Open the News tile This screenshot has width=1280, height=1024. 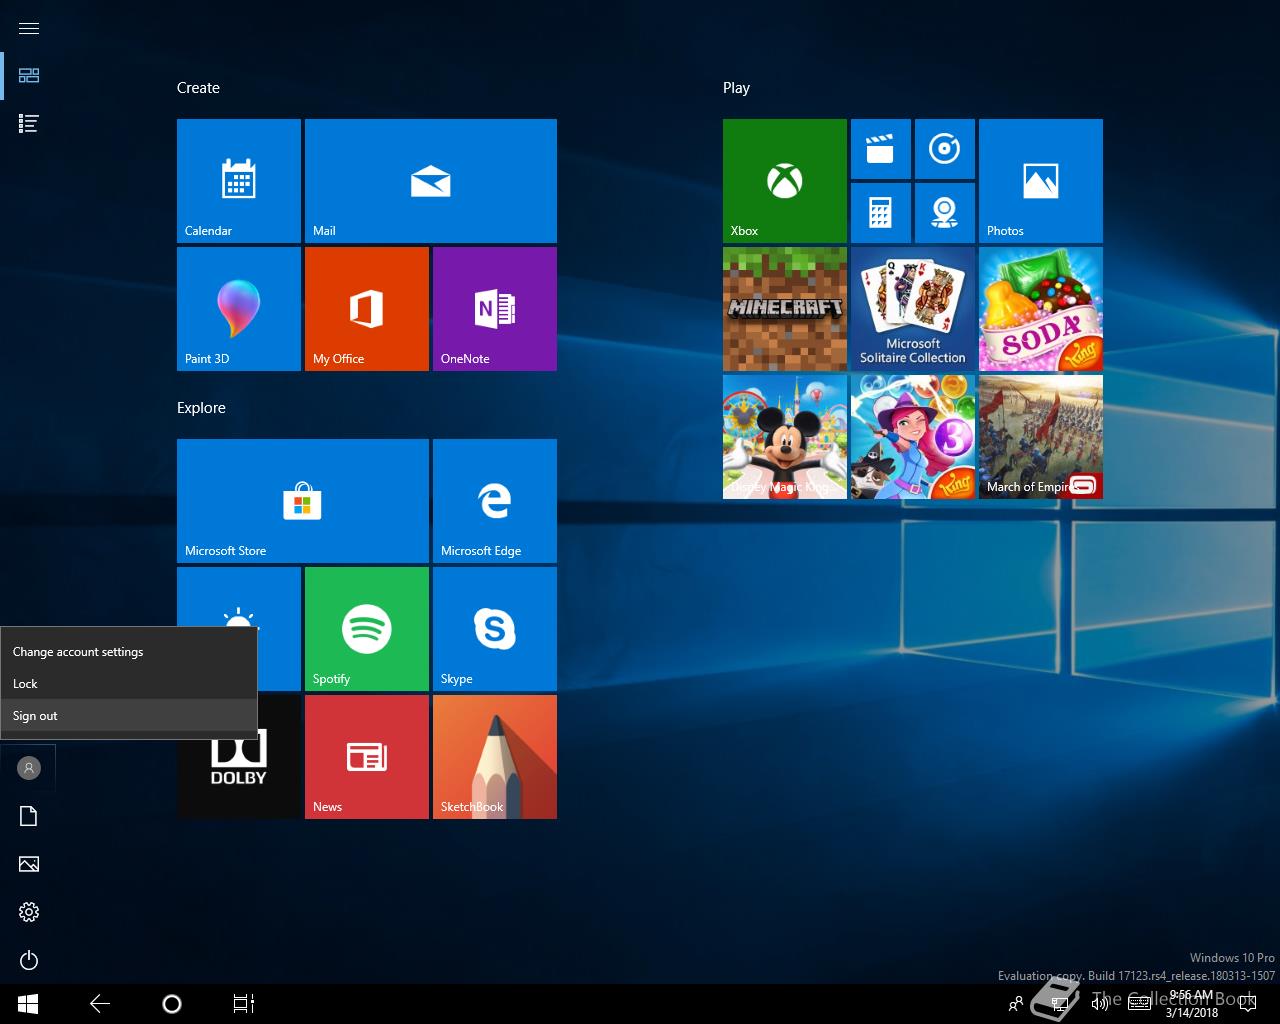367,757
